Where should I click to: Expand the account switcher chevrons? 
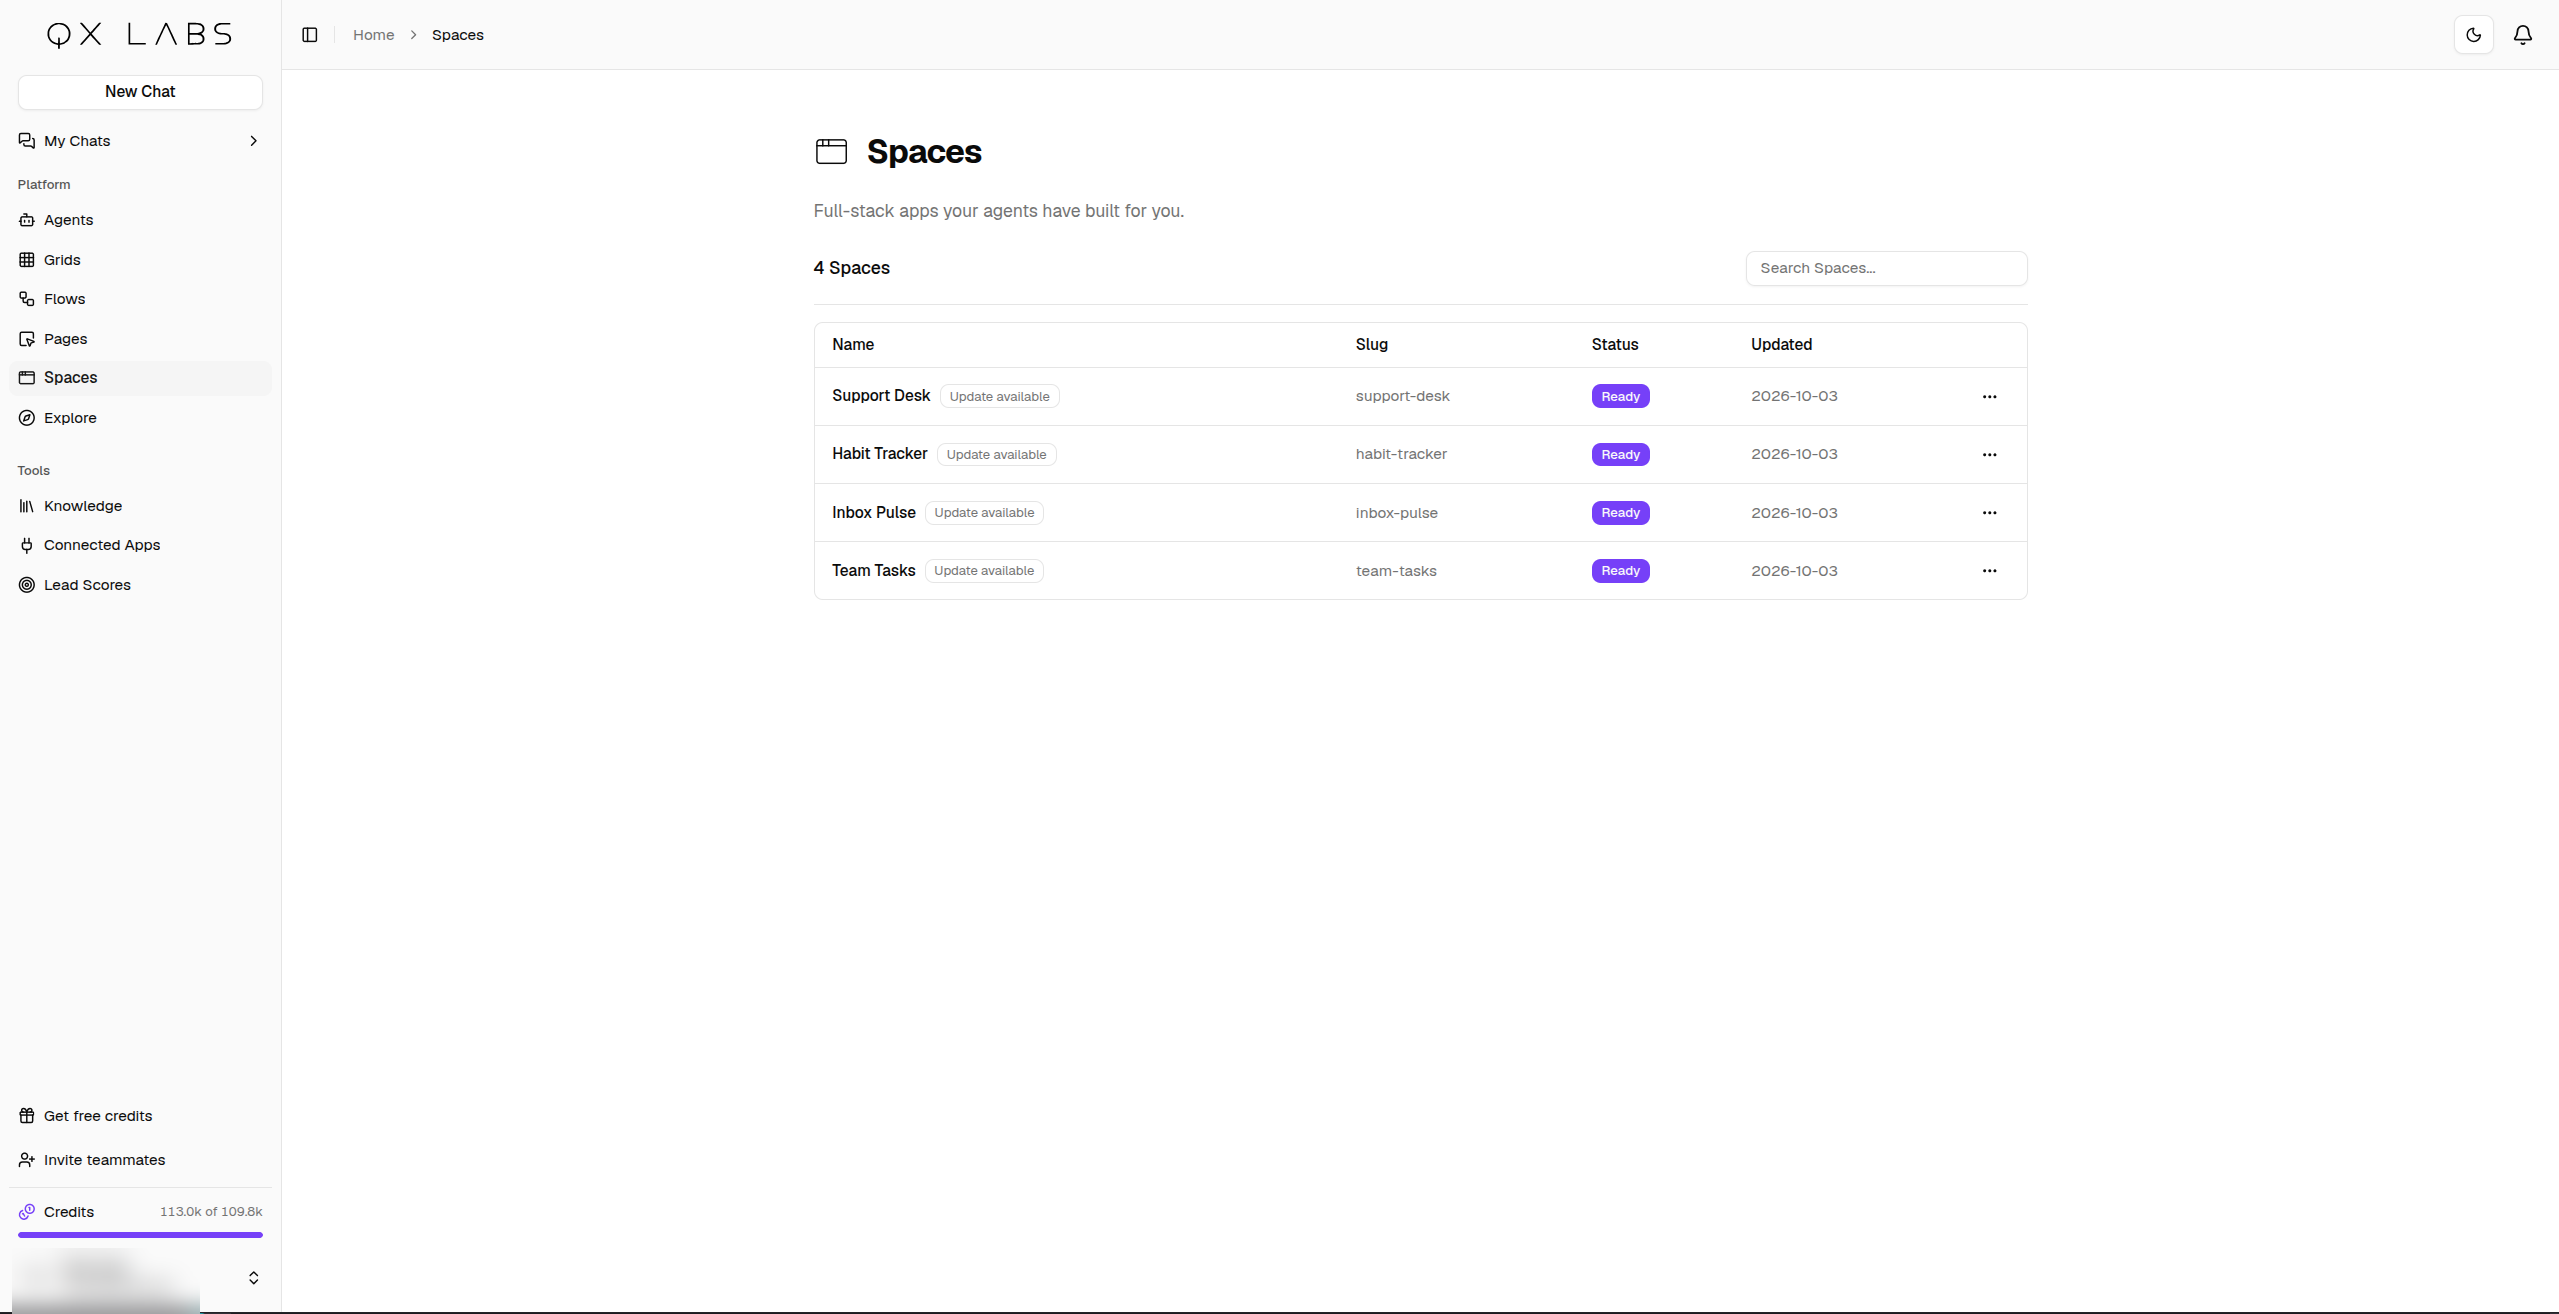254,1278
